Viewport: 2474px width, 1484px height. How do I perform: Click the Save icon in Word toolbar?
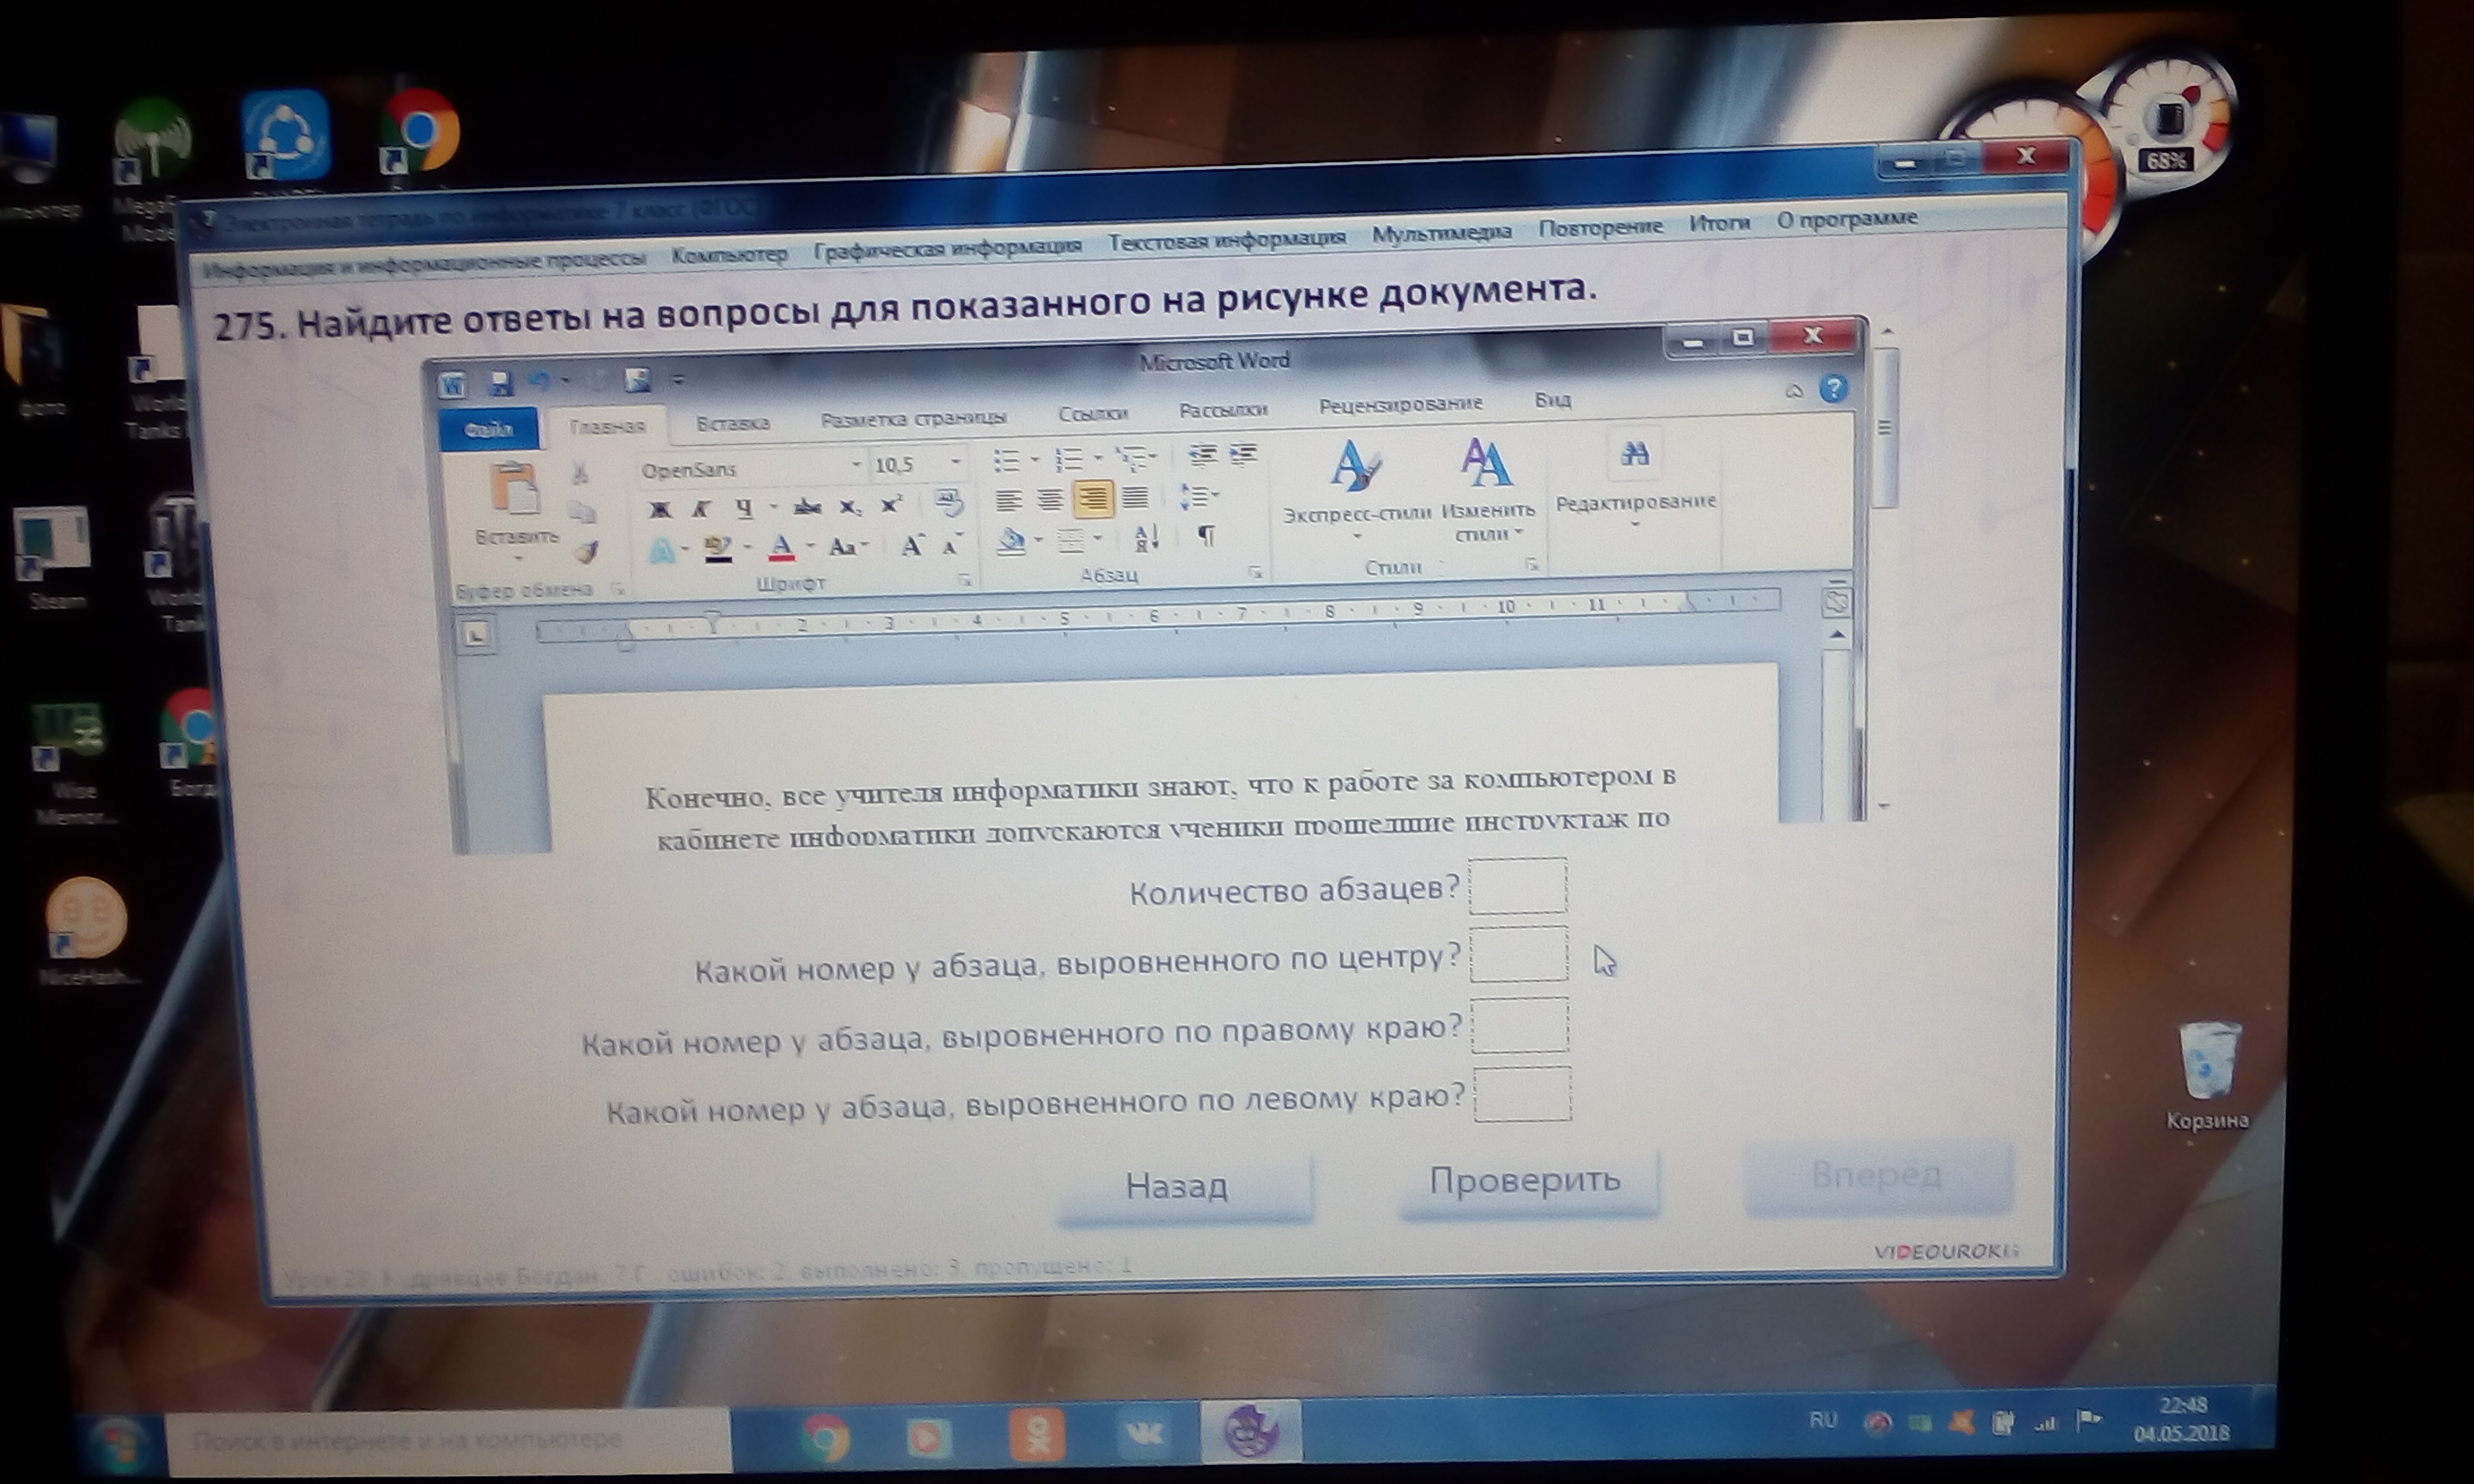[x=500, y=382]
